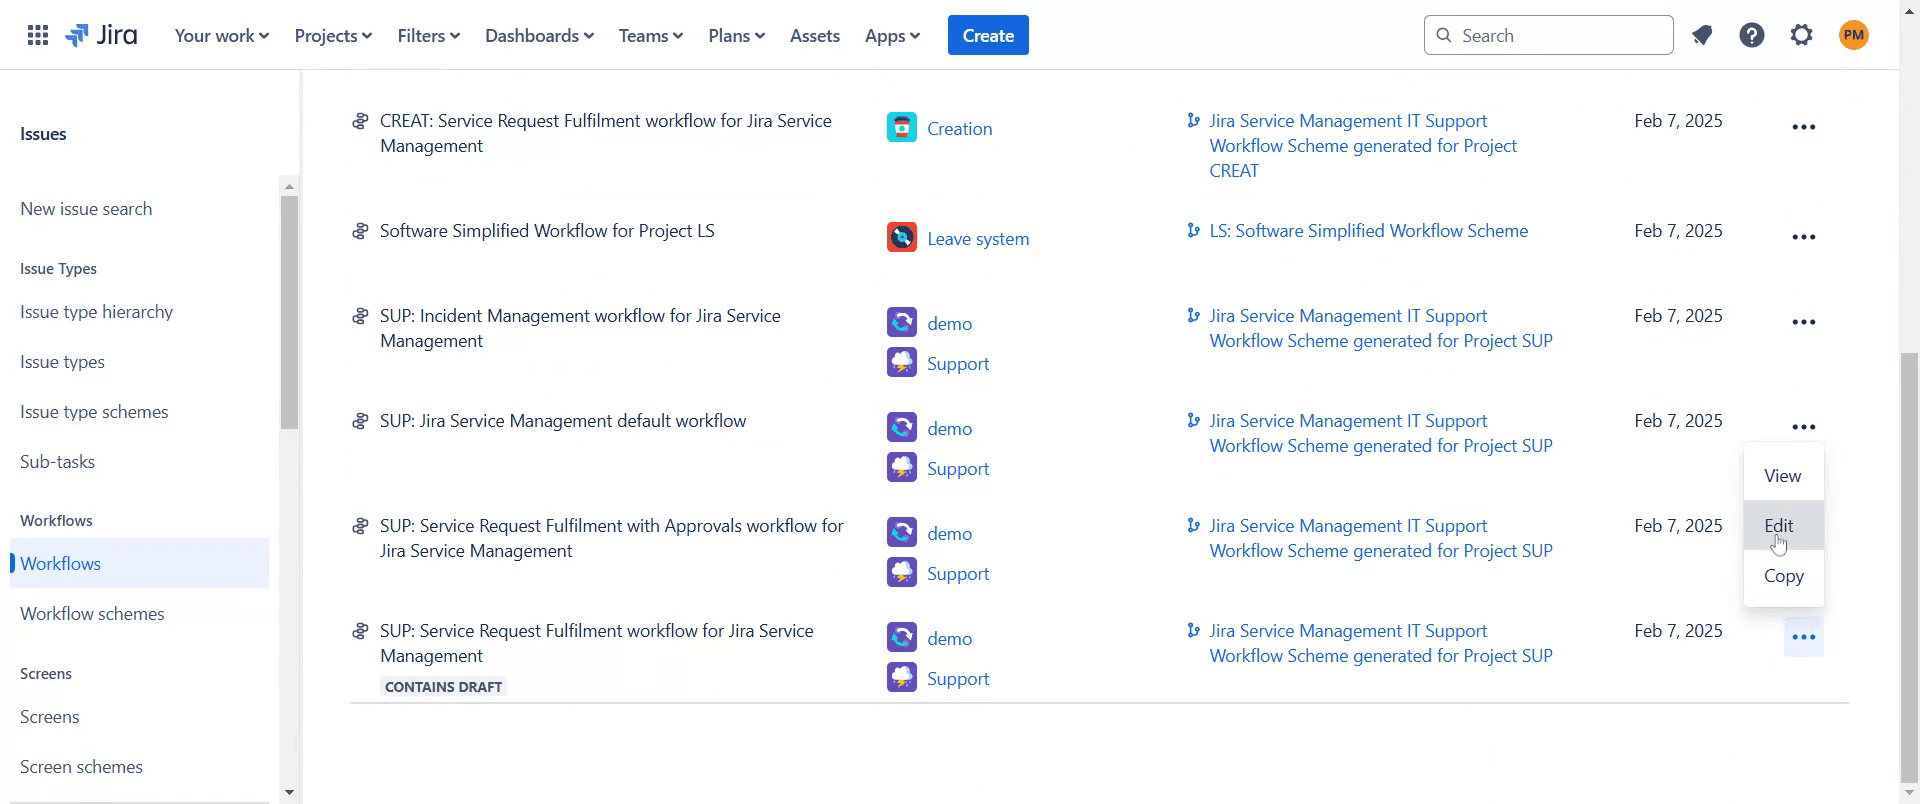
Task: Click demo icon in Fulfilment with Approvals row
Action: [902, 533]
